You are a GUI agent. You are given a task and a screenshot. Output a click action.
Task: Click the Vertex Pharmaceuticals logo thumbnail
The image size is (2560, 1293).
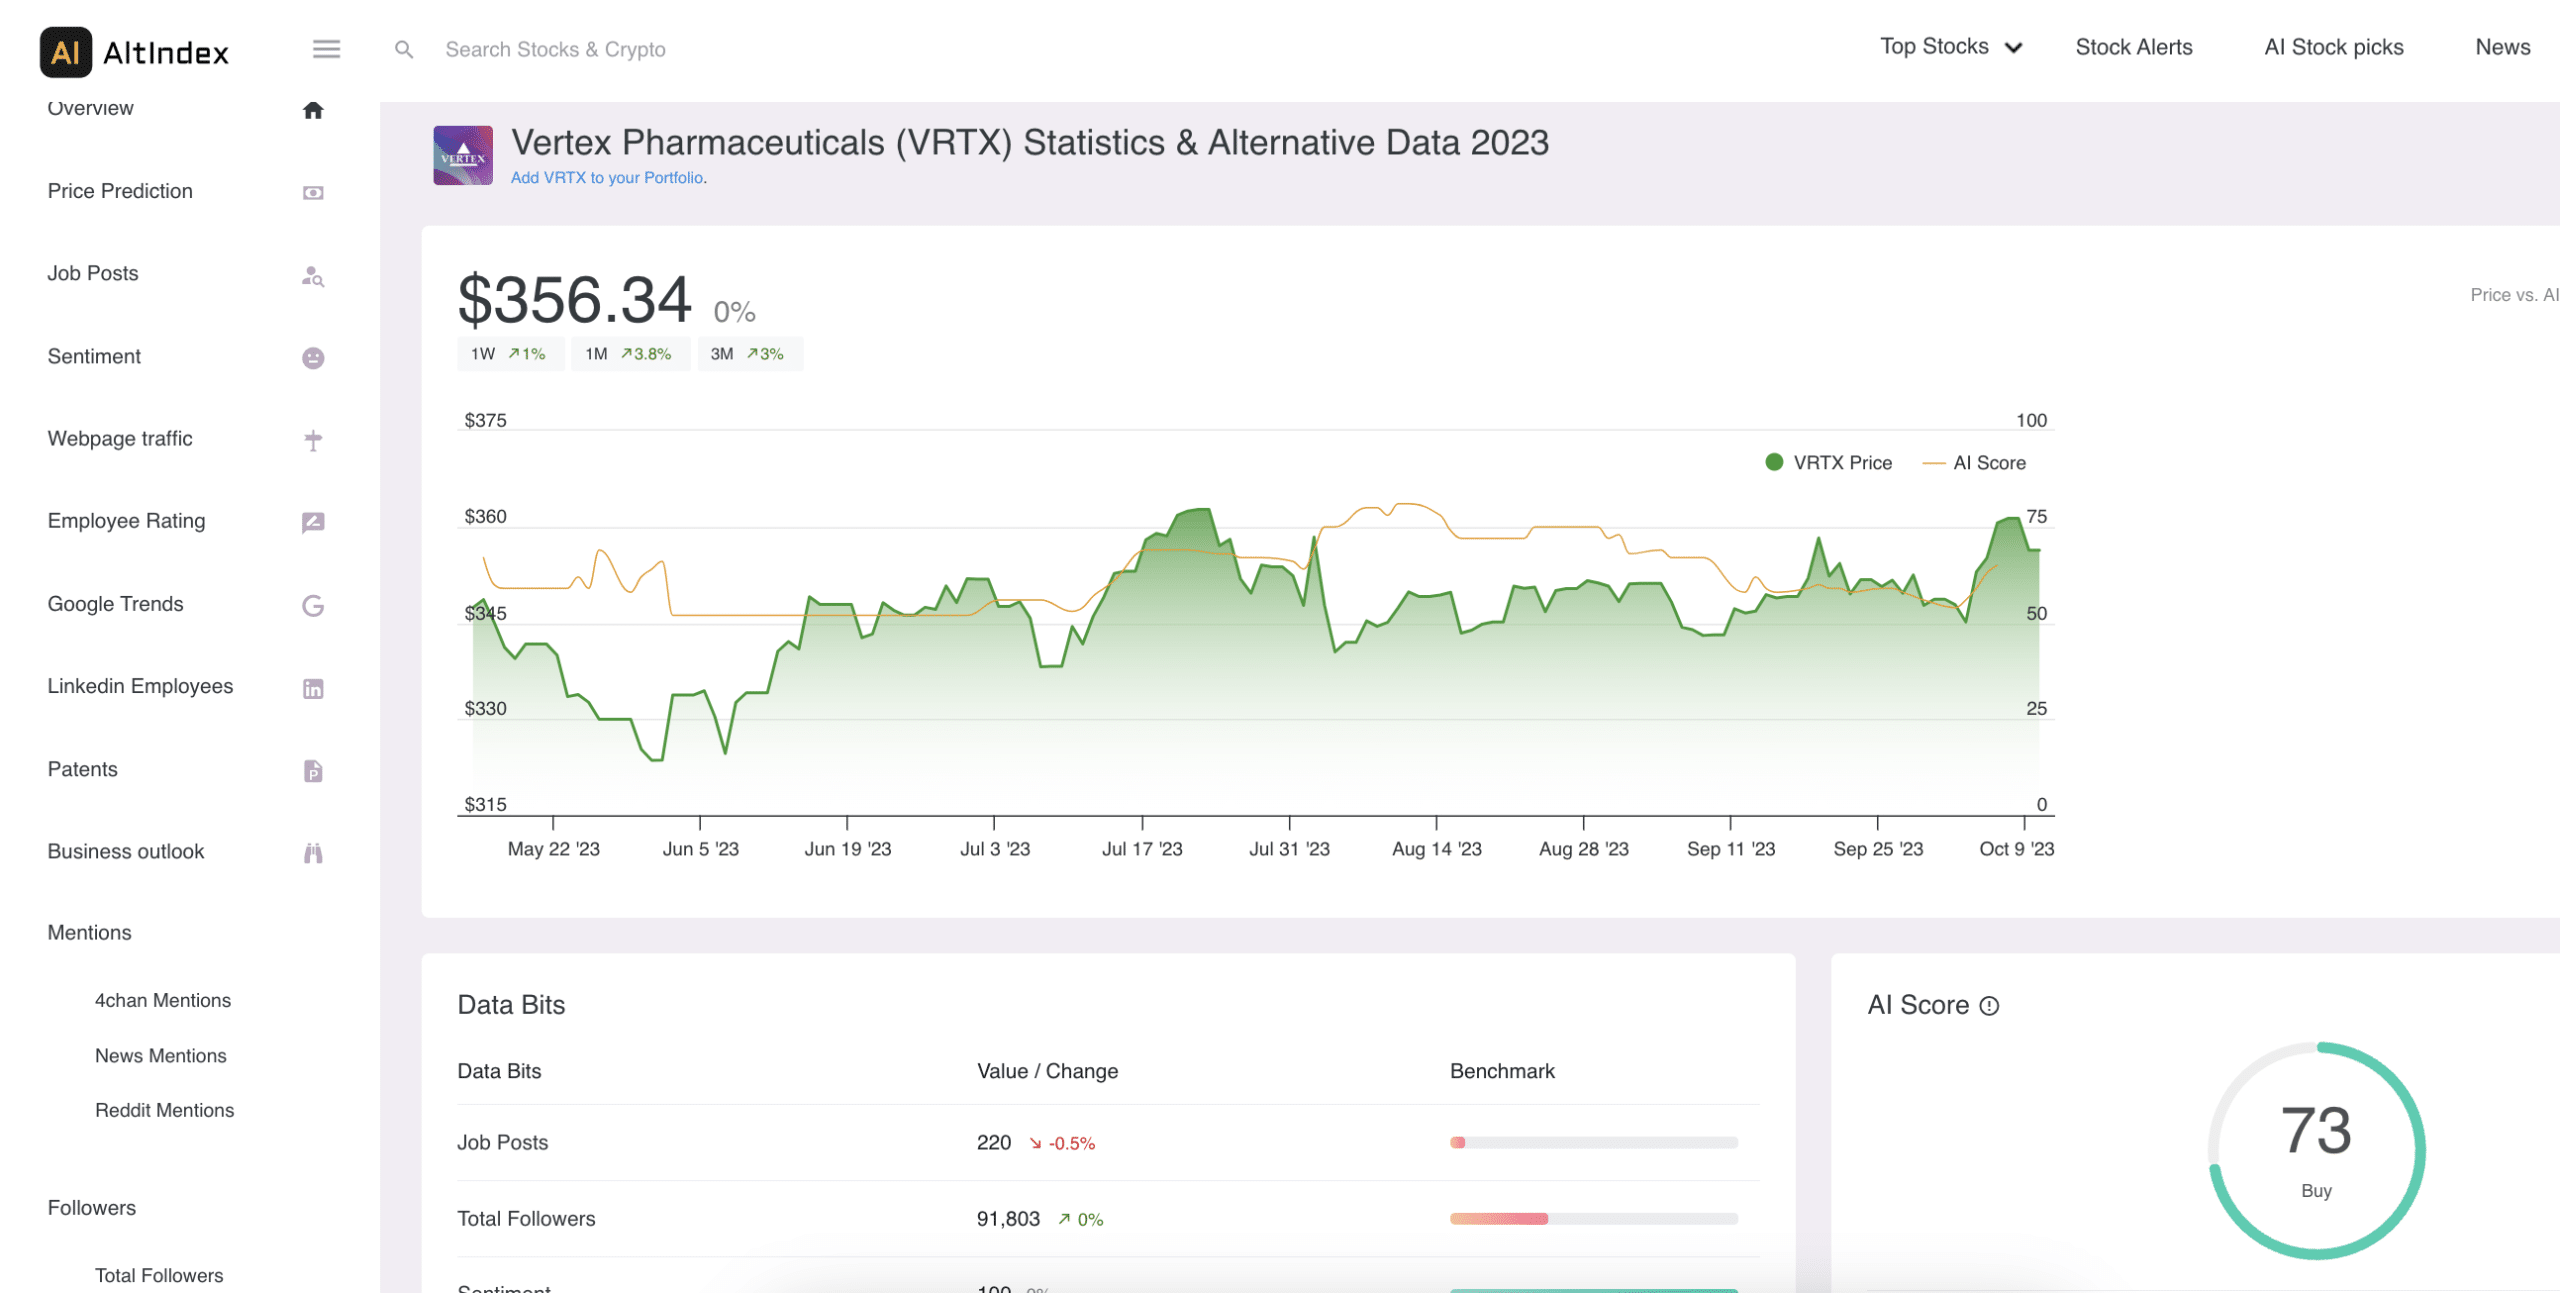point(463,155)
